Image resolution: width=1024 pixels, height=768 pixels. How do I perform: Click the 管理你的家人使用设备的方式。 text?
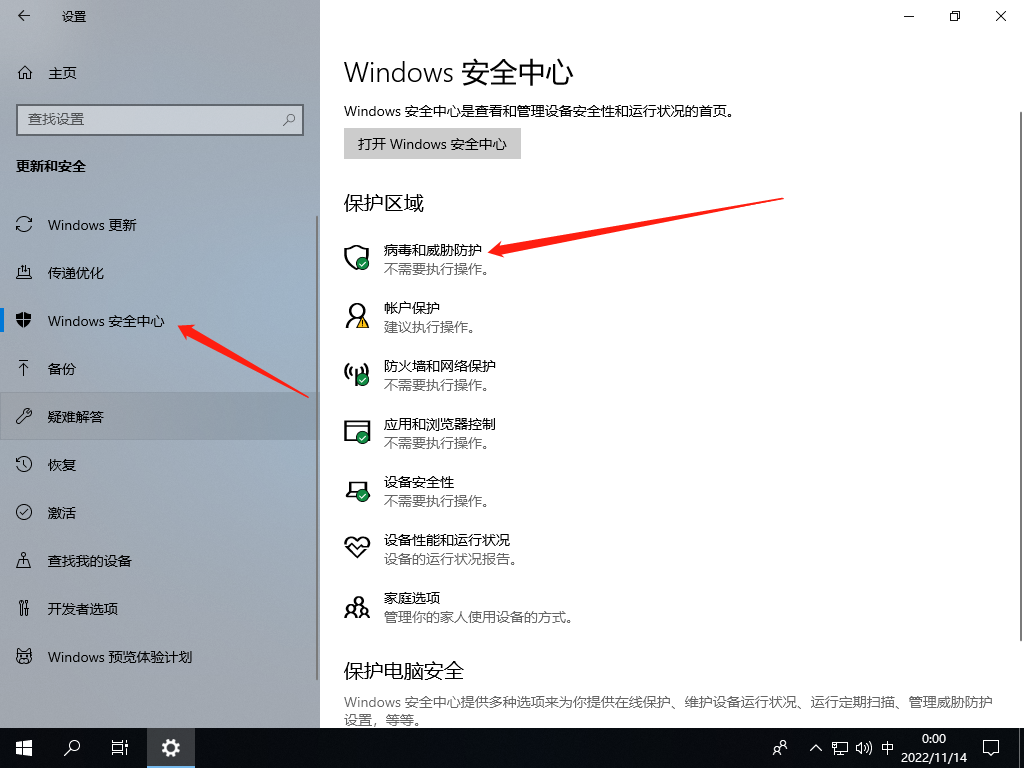479,617
